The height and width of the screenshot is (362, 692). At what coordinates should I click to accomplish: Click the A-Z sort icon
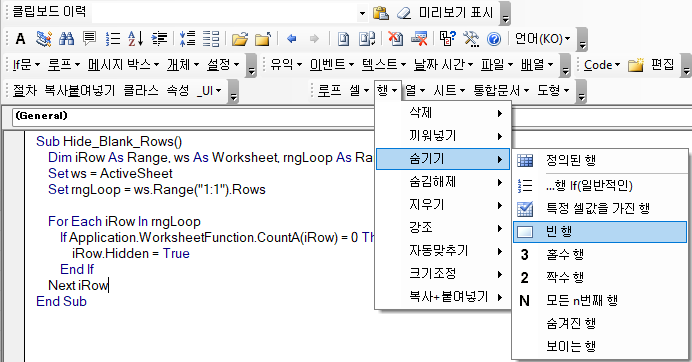pos(135,39)
